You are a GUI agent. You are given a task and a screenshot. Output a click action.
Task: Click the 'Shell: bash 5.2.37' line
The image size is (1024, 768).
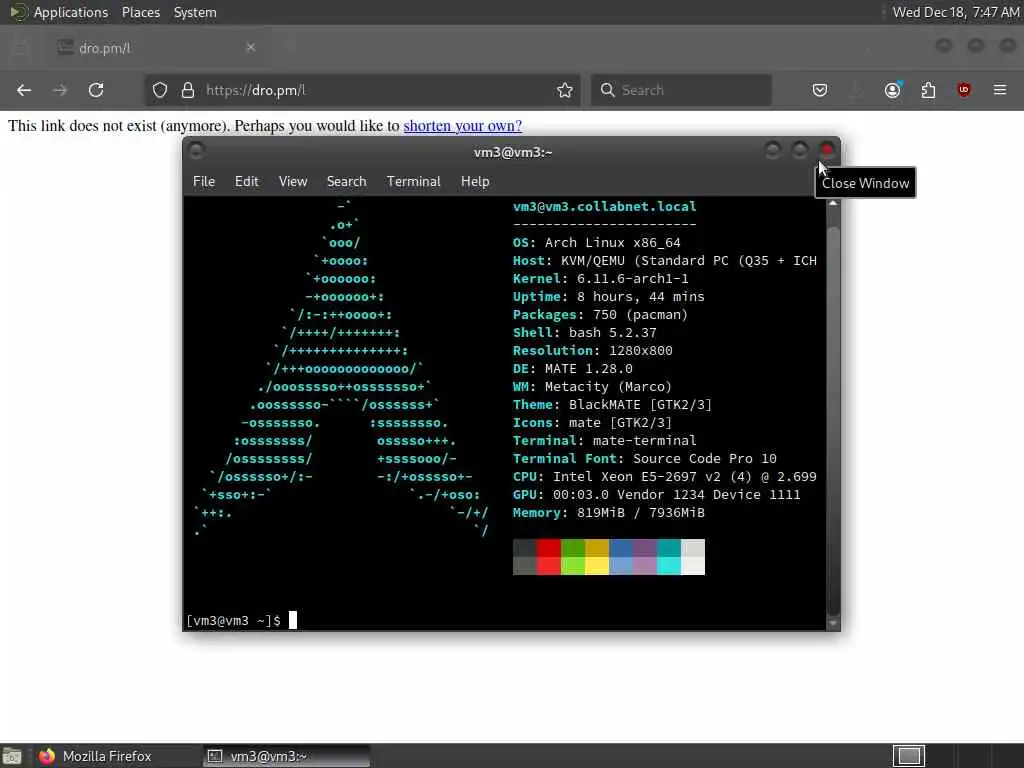(584, 332)
